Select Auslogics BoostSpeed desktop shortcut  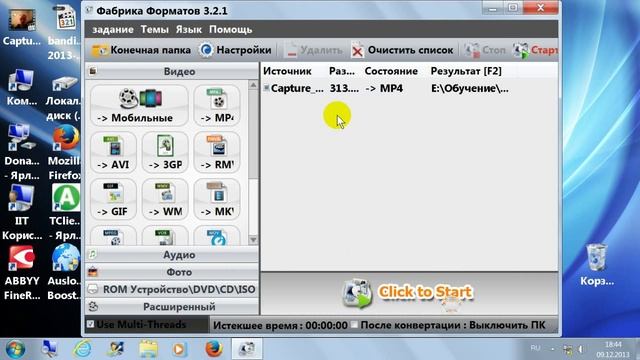point(64,273)
